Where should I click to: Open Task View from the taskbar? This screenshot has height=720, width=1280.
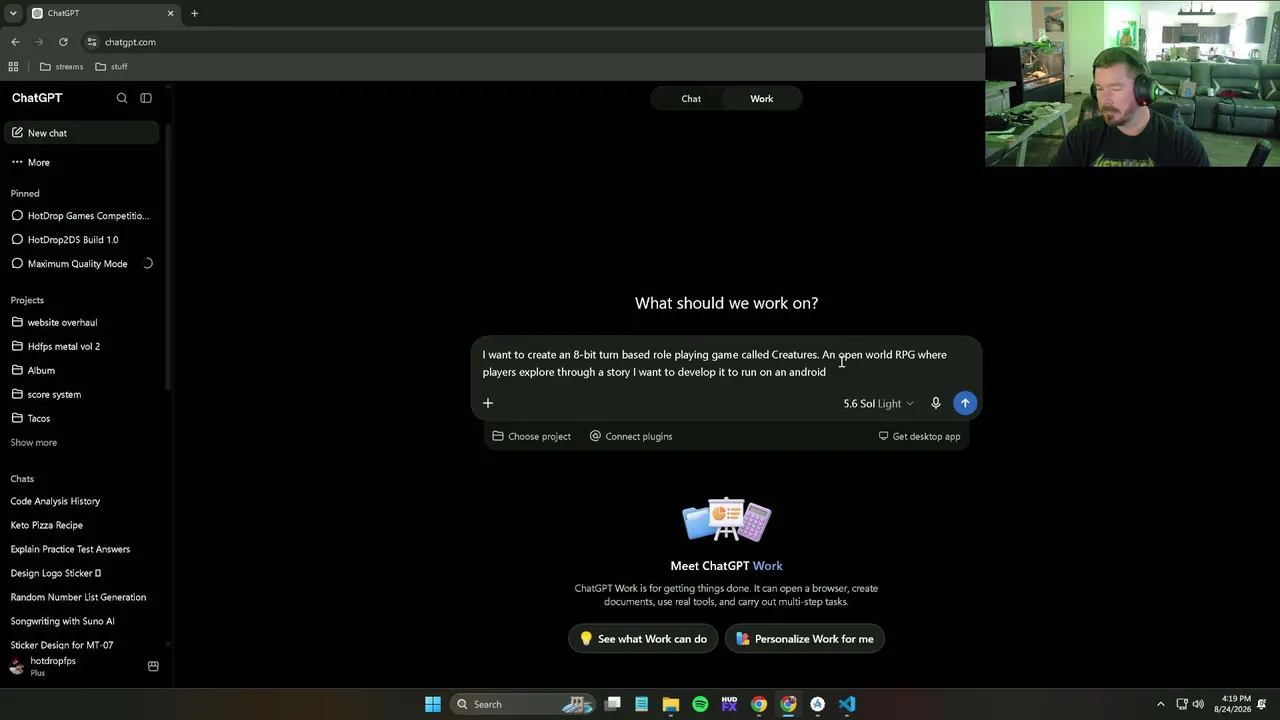(x=613, y=704)
